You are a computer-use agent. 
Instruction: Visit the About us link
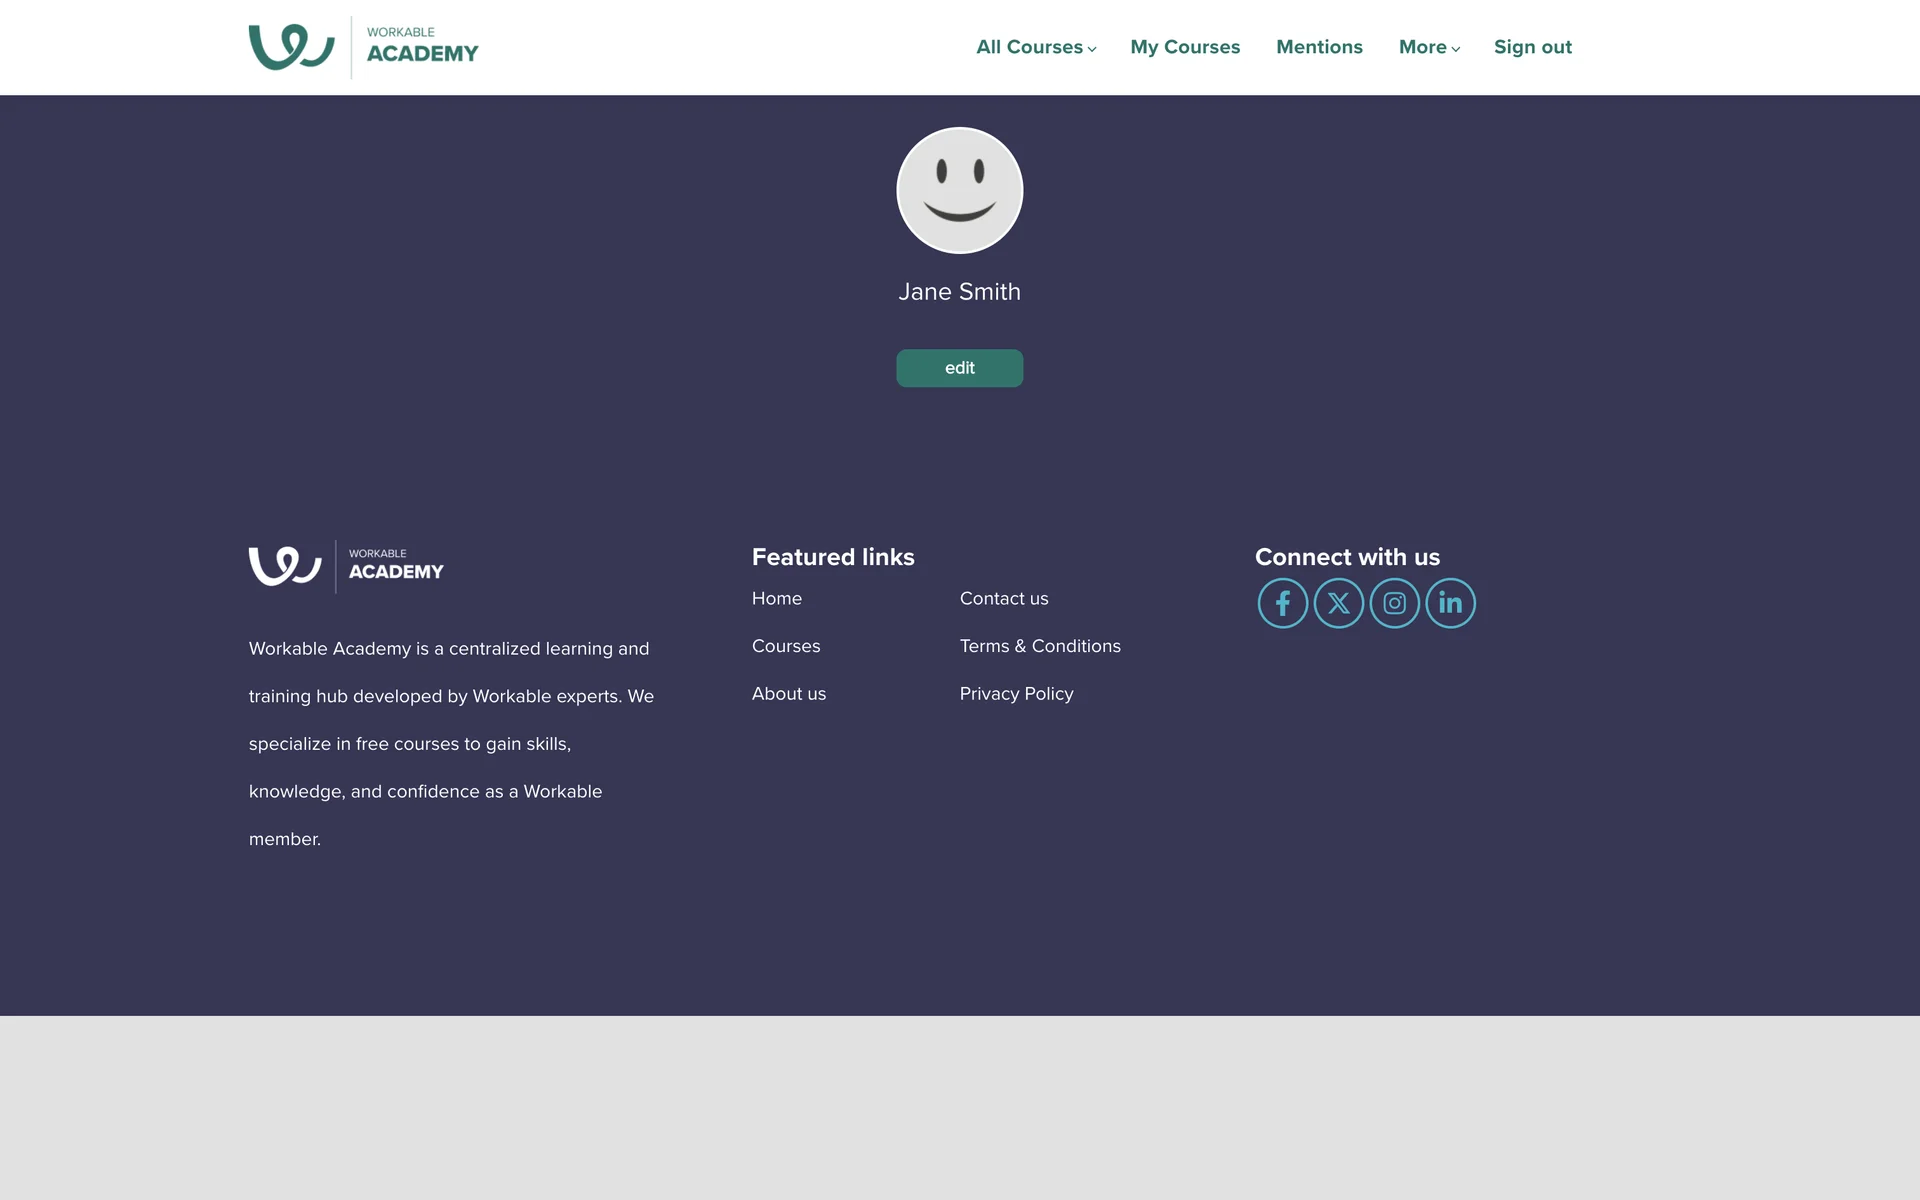788,694
